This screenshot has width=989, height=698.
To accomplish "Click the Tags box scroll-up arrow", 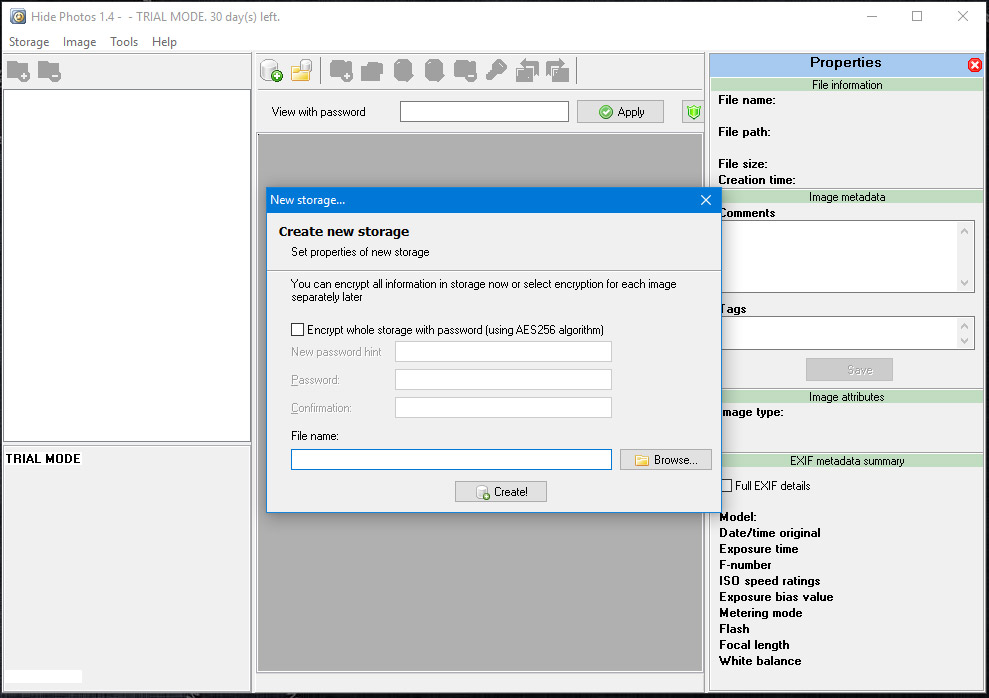I will 965,325.
